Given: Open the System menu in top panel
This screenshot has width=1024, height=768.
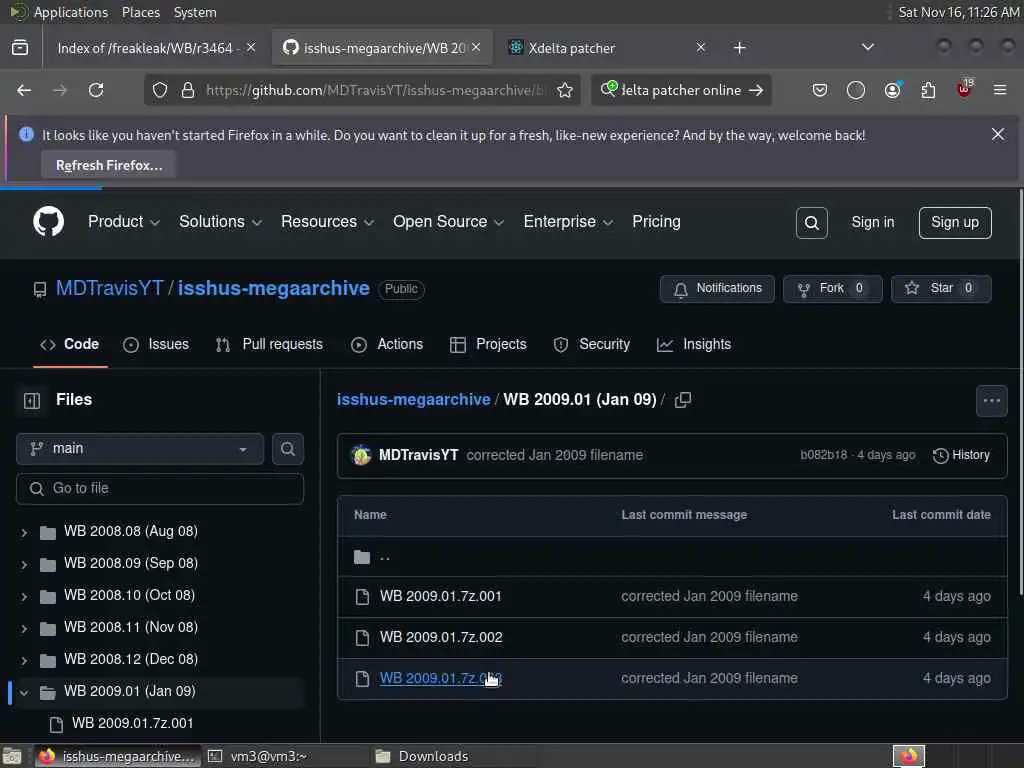Looking at the screenshot, I should pos(195,12).
